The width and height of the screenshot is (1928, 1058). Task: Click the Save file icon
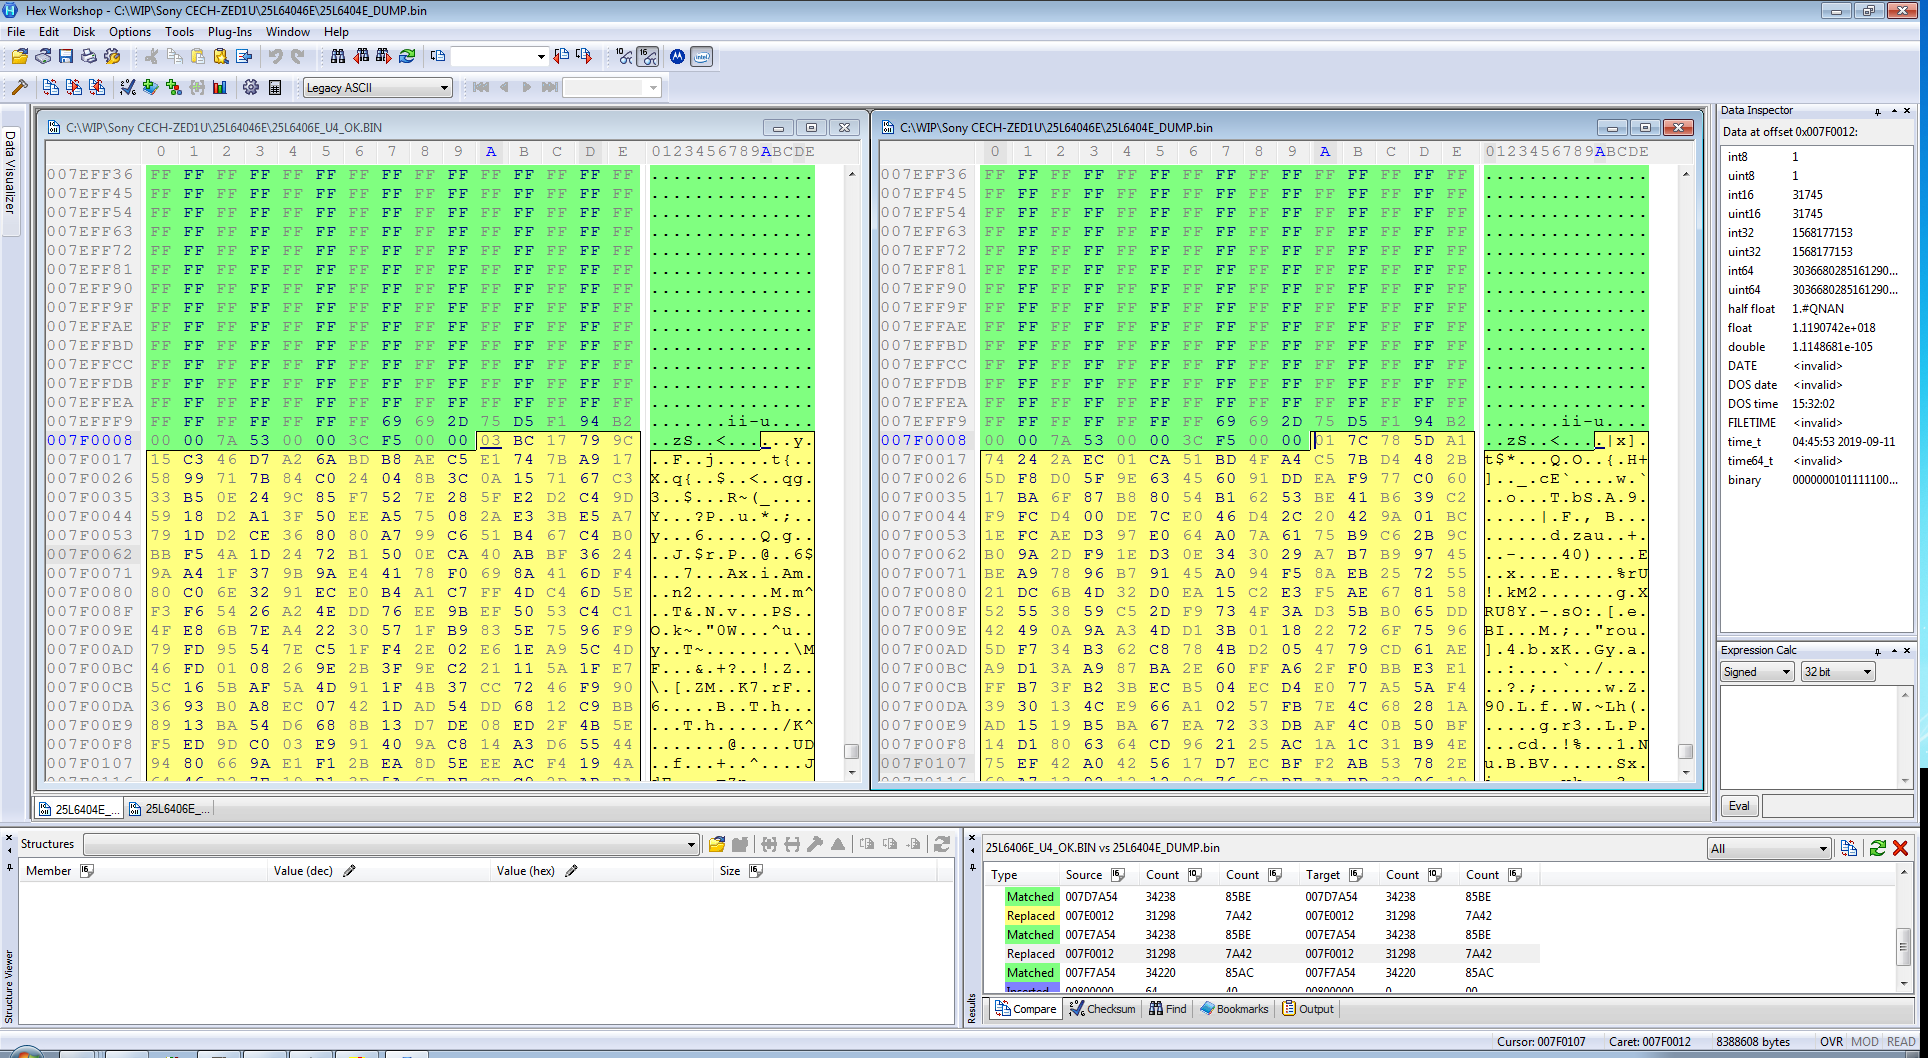click(x=66, y=57)
